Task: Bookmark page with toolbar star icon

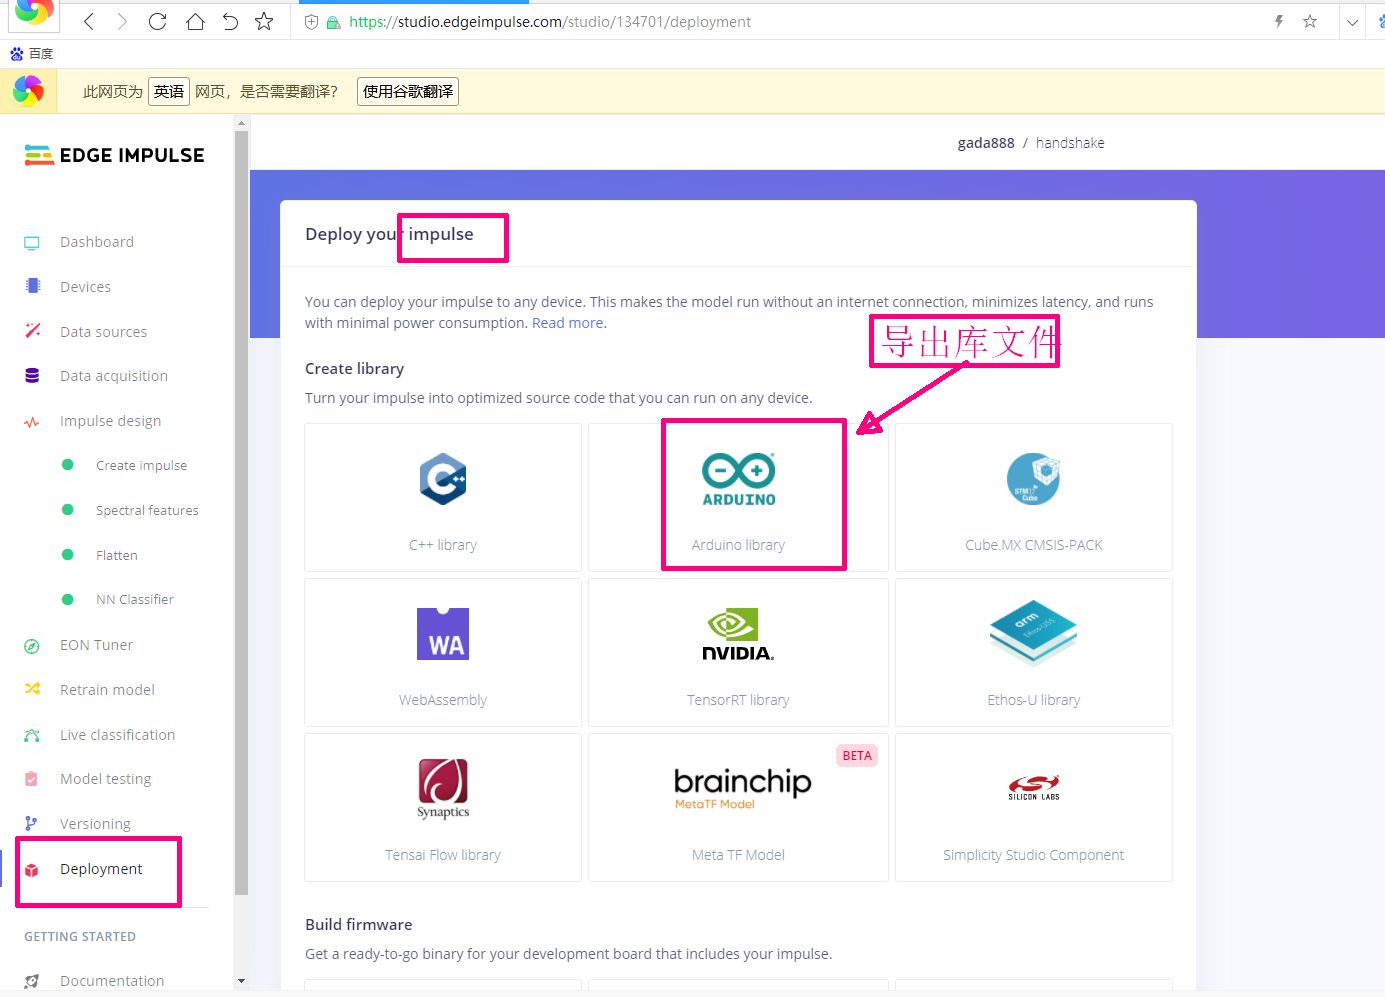Action: (x=264, y=21)
